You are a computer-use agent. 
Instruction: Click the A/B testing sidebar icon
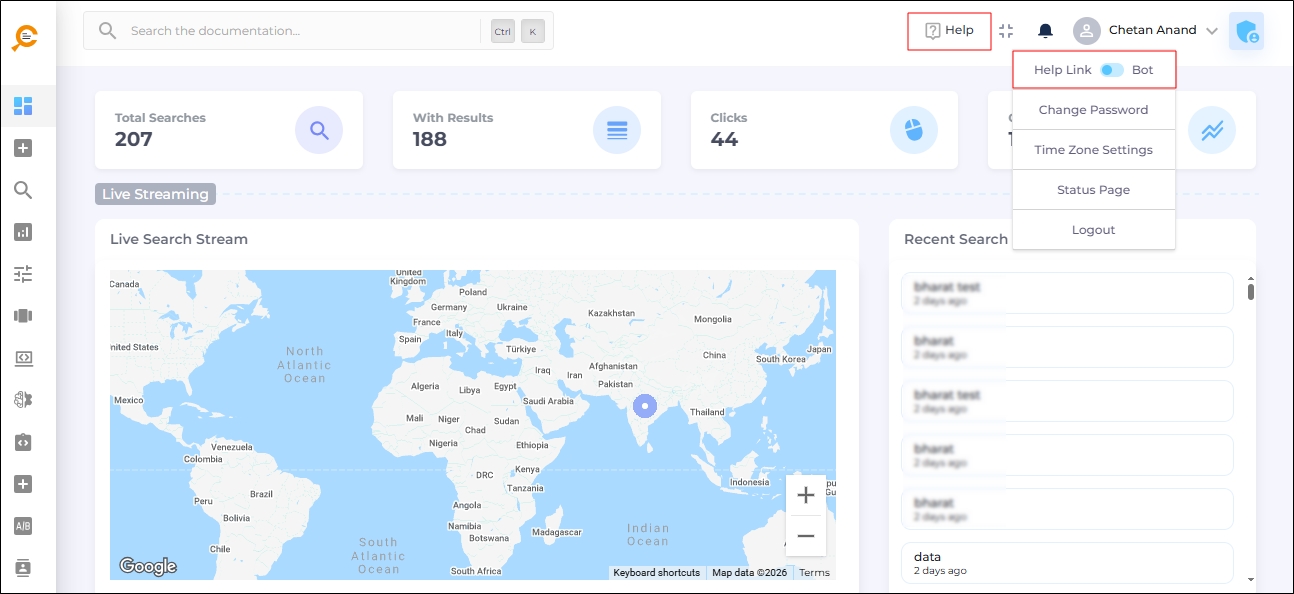coord(23,526)
